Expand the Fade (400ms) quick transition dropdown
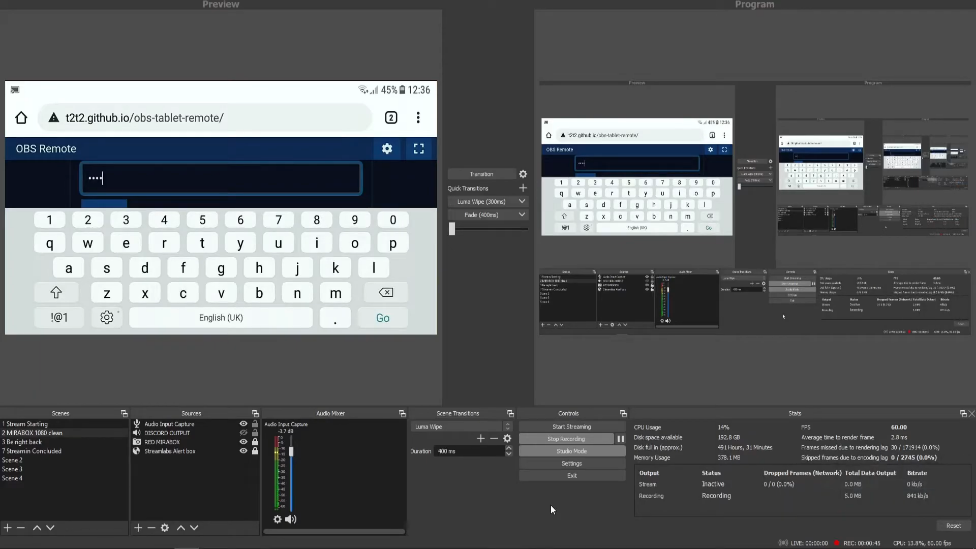 click(521, 214)
